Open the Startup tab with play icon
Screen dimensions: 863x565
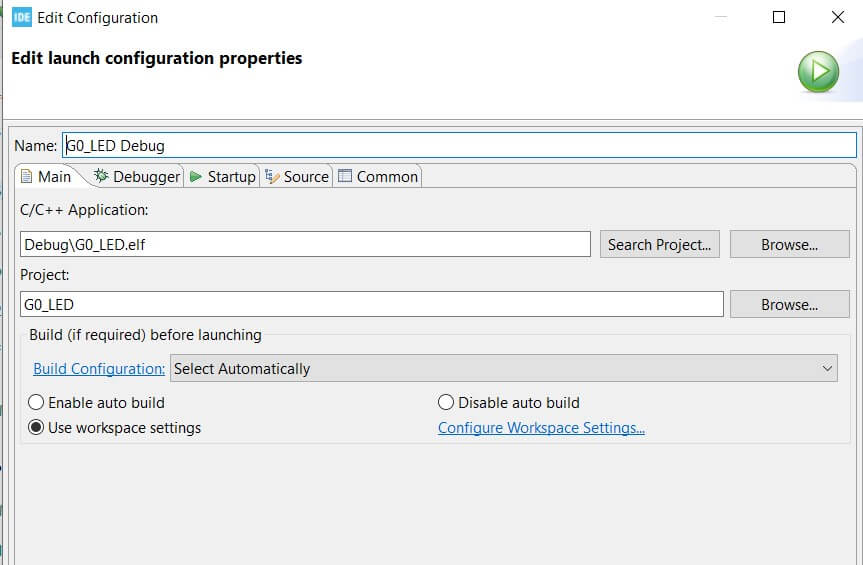coord(222,176)
